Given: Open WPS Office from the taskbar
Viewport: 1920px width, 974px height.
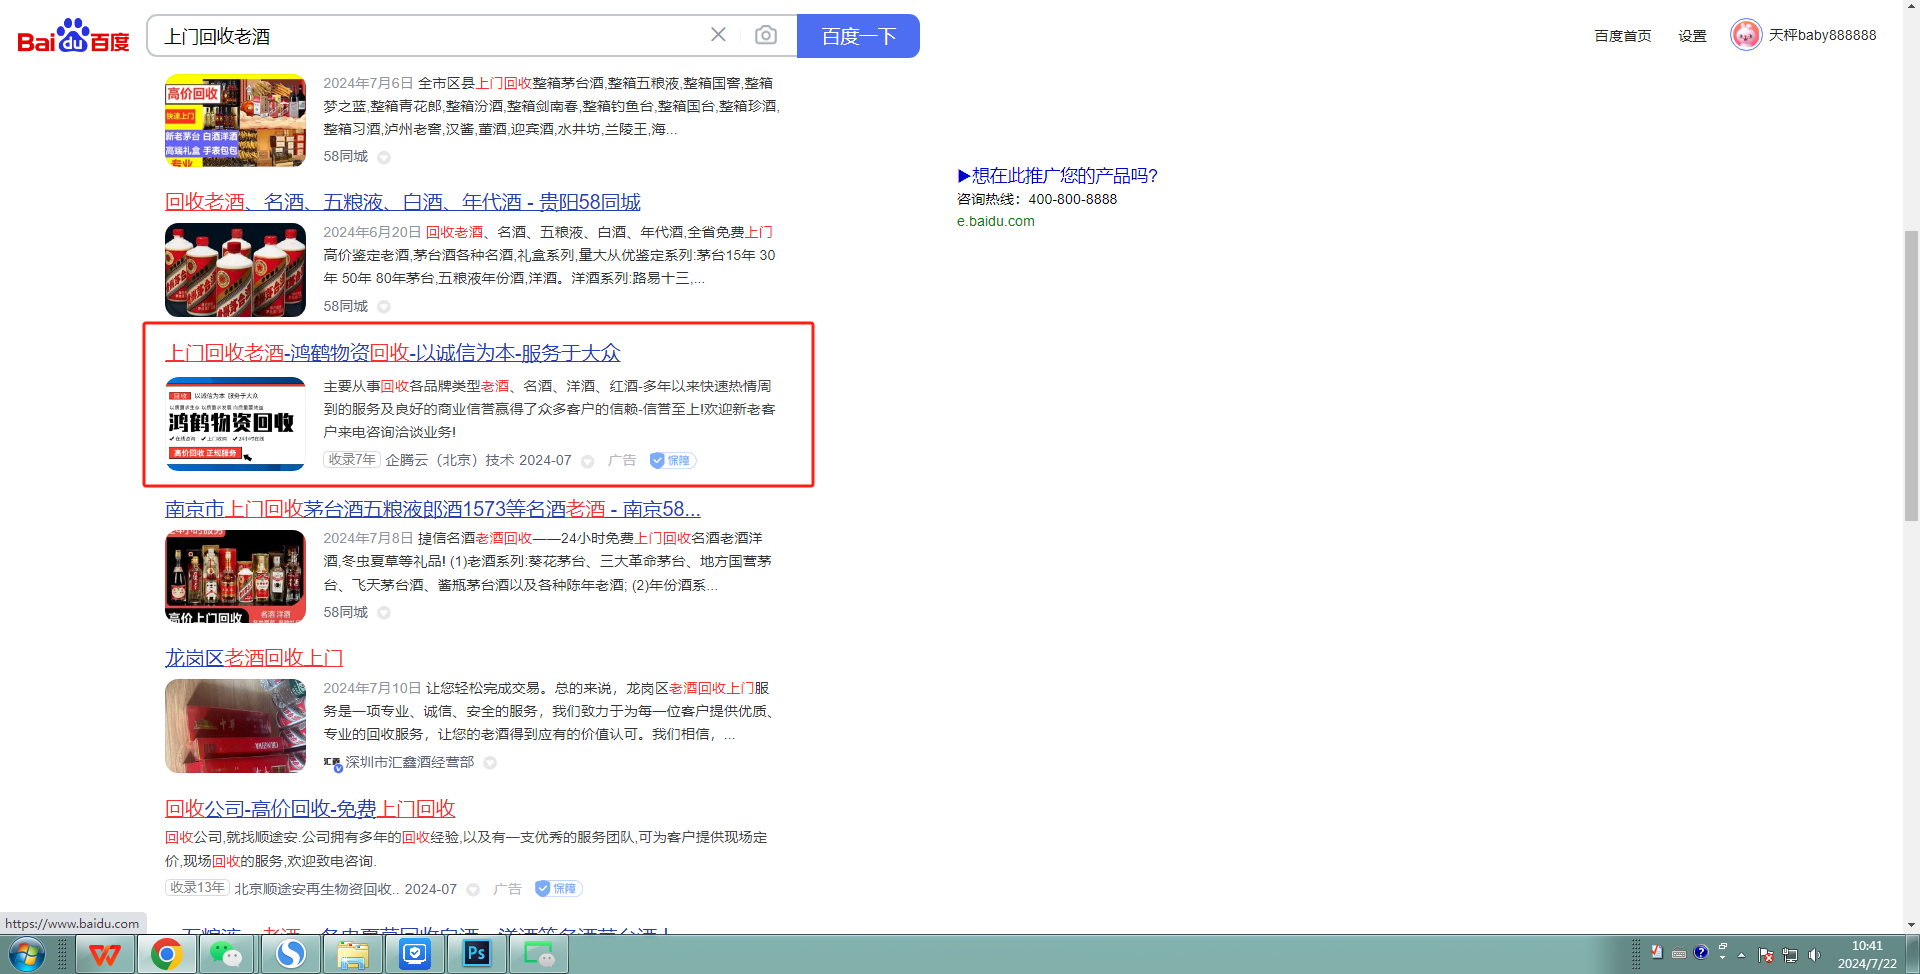Looking at the screenshot, I should pos(105,955).
